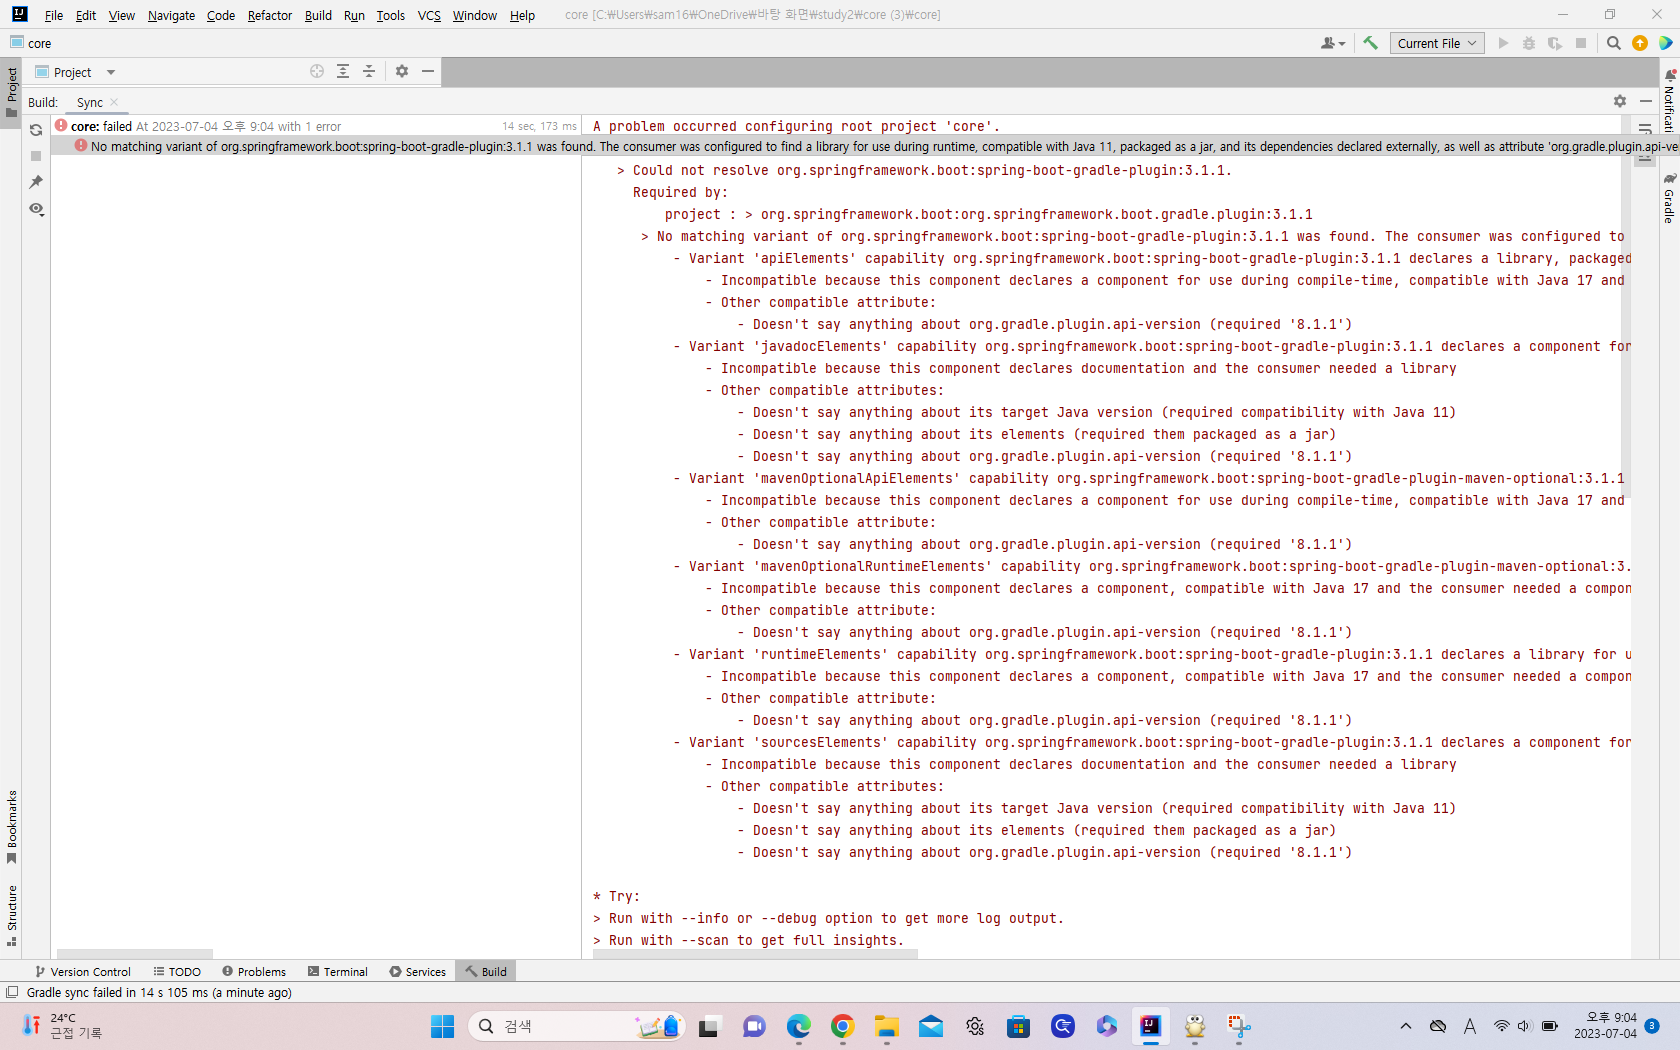Open the JetBrains Toolbox colorful icon
Viewport: 1680px width, 1050px height.
[x=1666, y=43]
